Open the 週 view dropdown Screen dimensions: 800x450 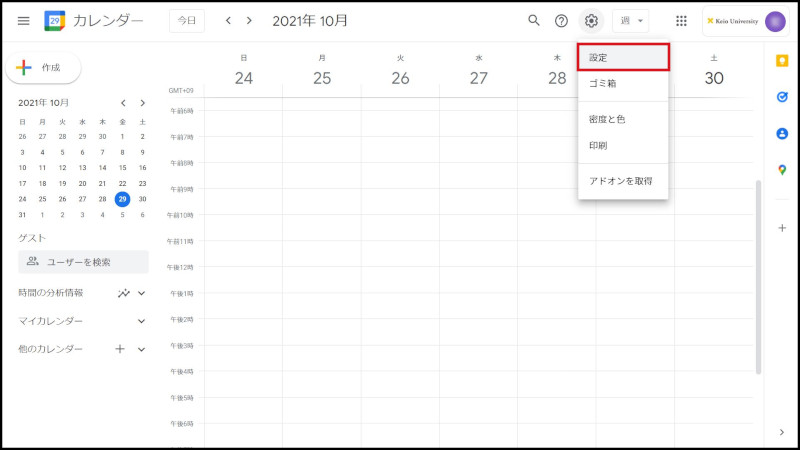click(x=630, y=21)
